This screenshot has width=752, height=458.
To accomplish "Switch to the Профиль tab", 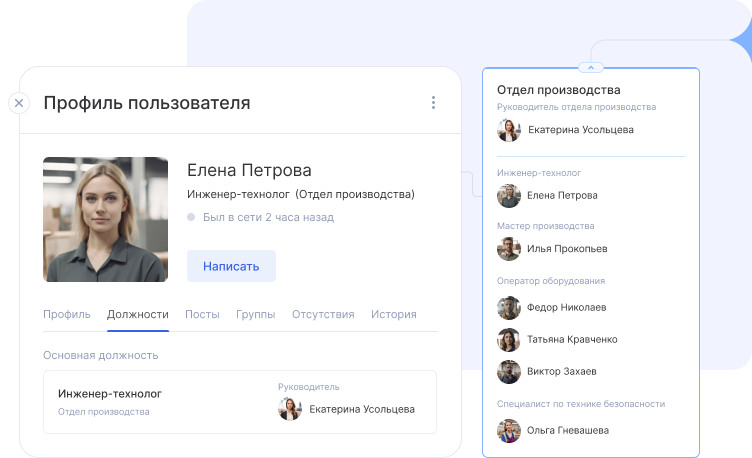I will 67,314.
